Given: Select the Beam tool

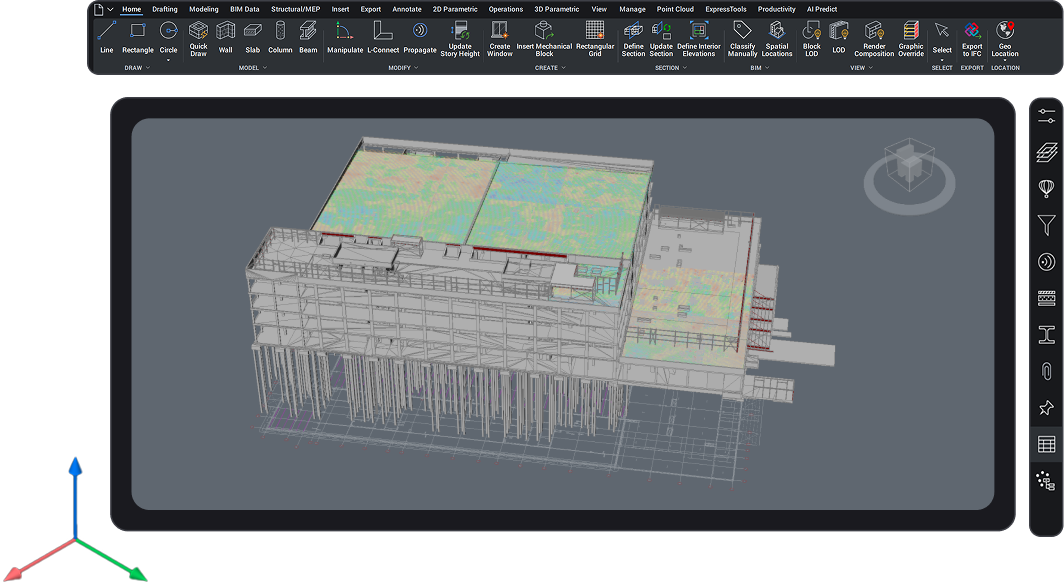Looking at the screenshot, I should click(308, 37).
